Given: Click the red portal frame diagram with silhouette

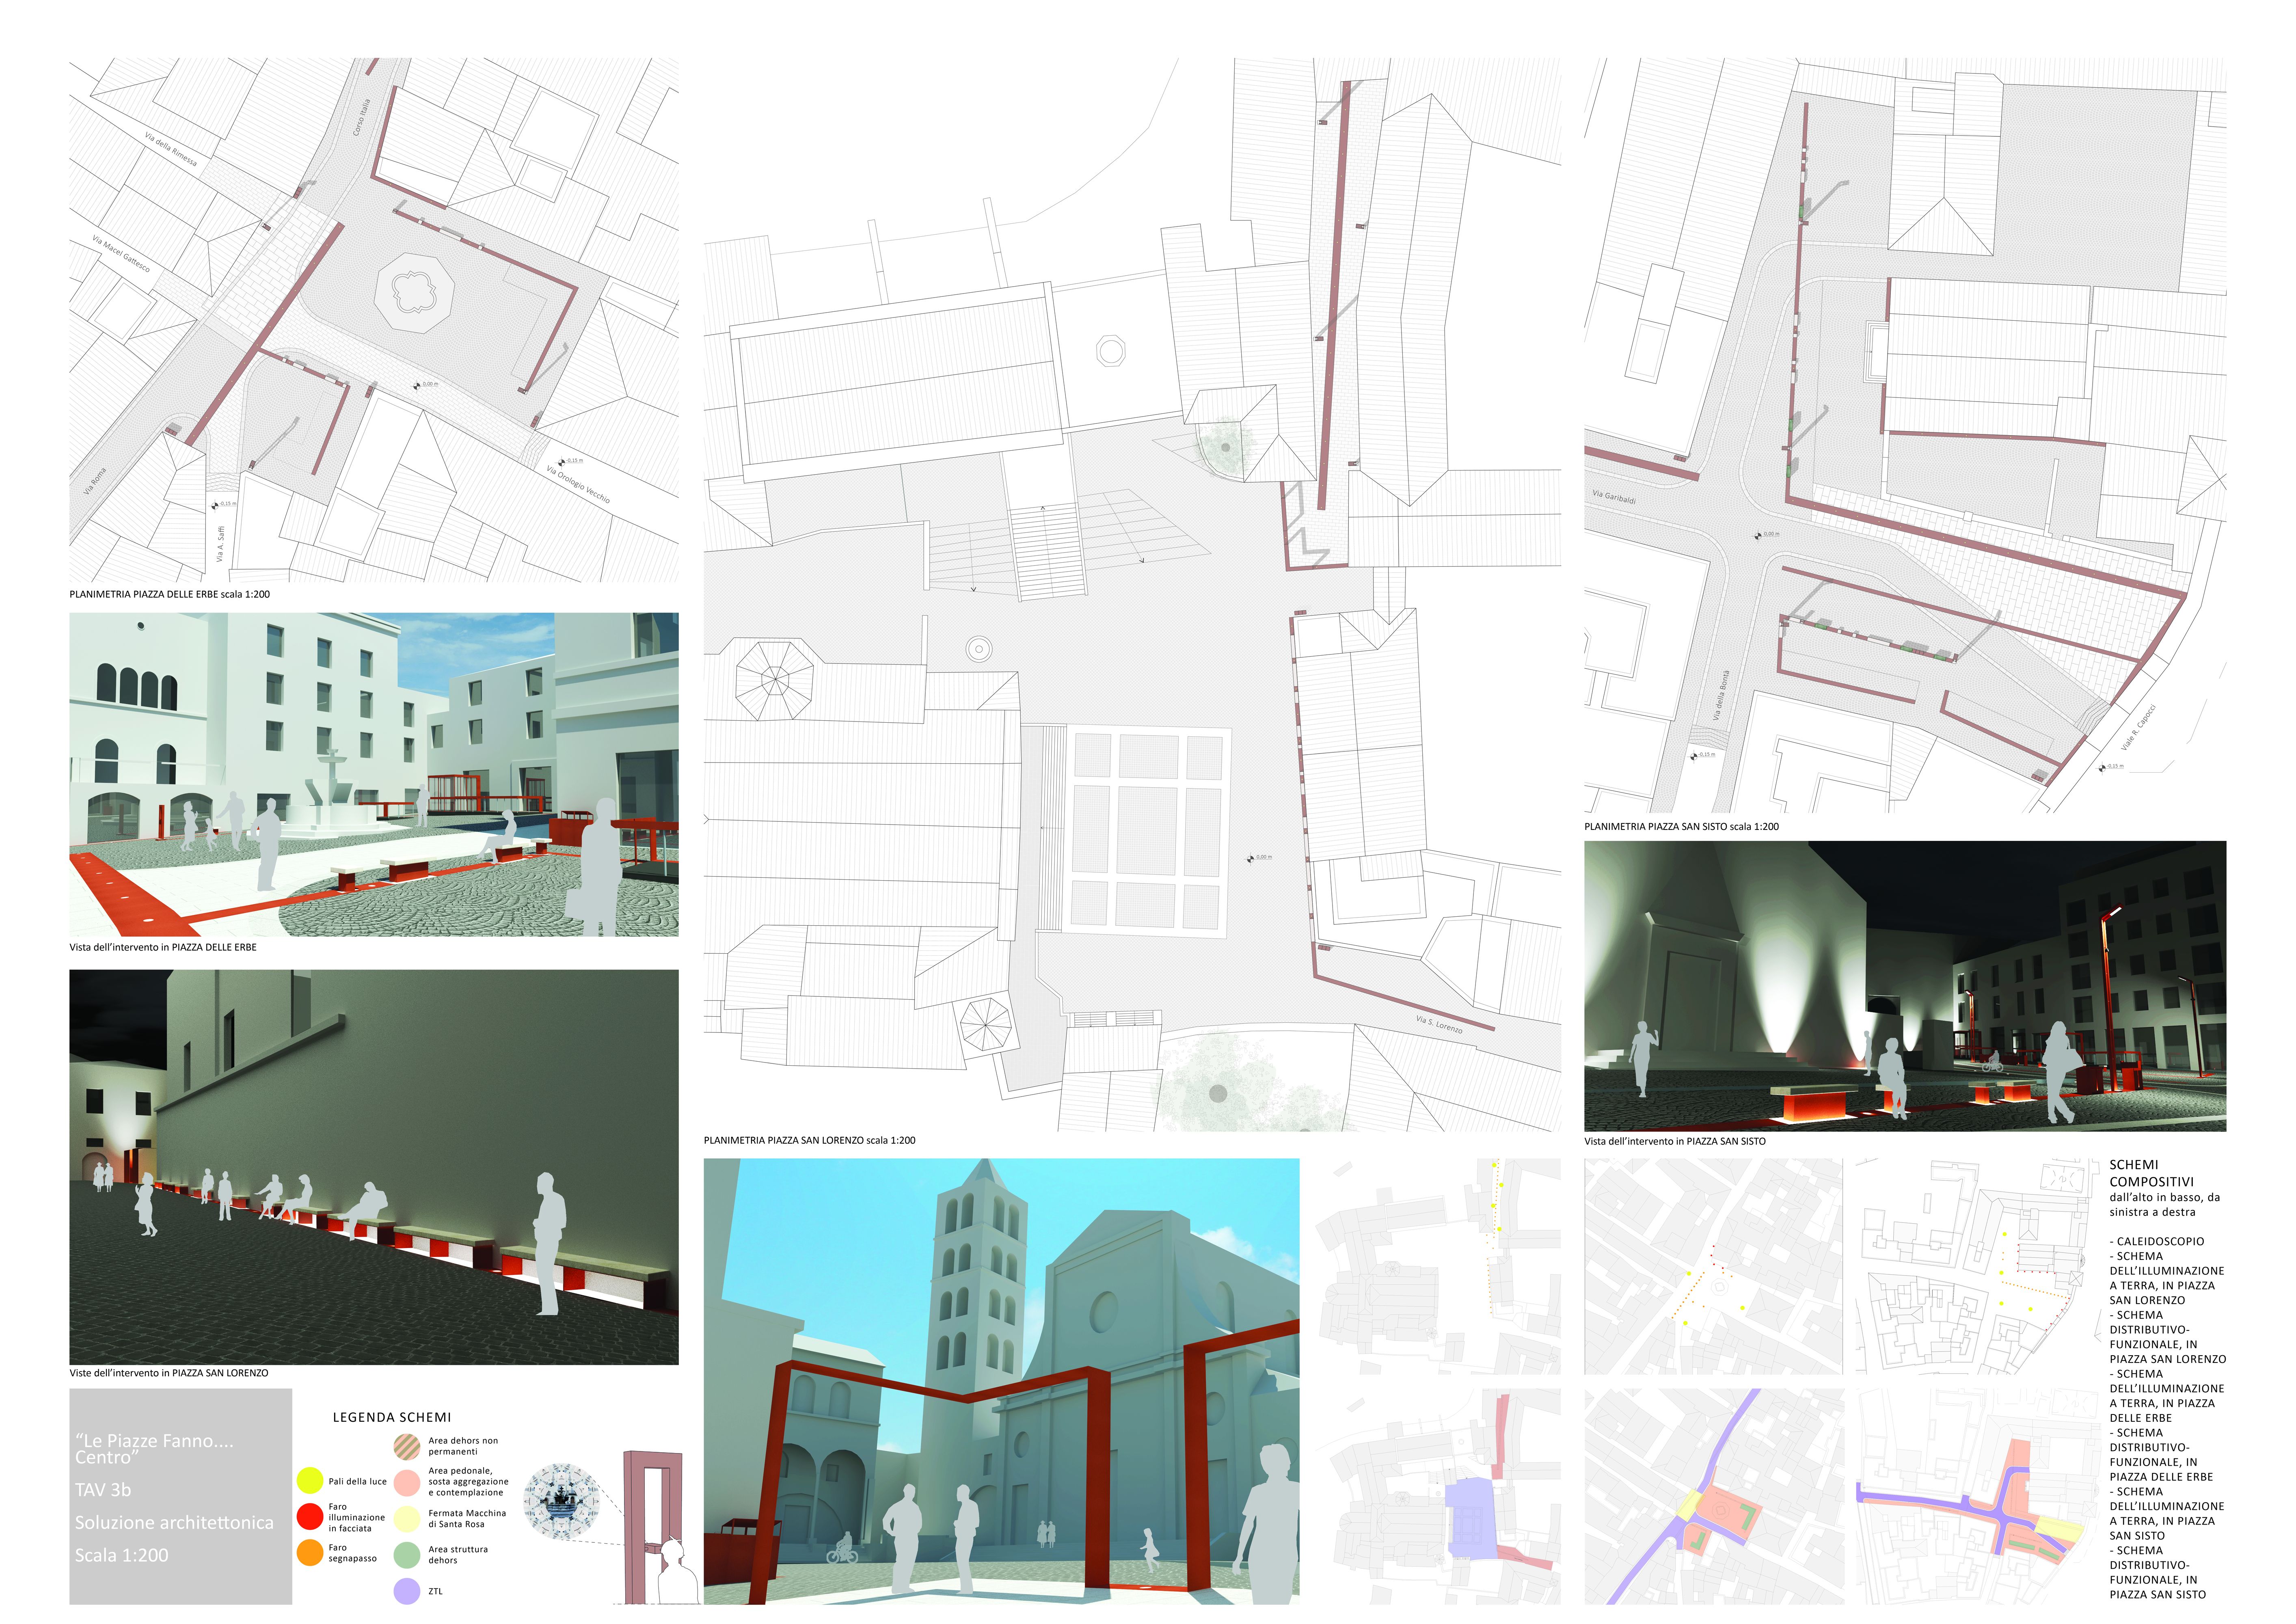Looking at the screenshot, I should click(x=660, y=1527).
